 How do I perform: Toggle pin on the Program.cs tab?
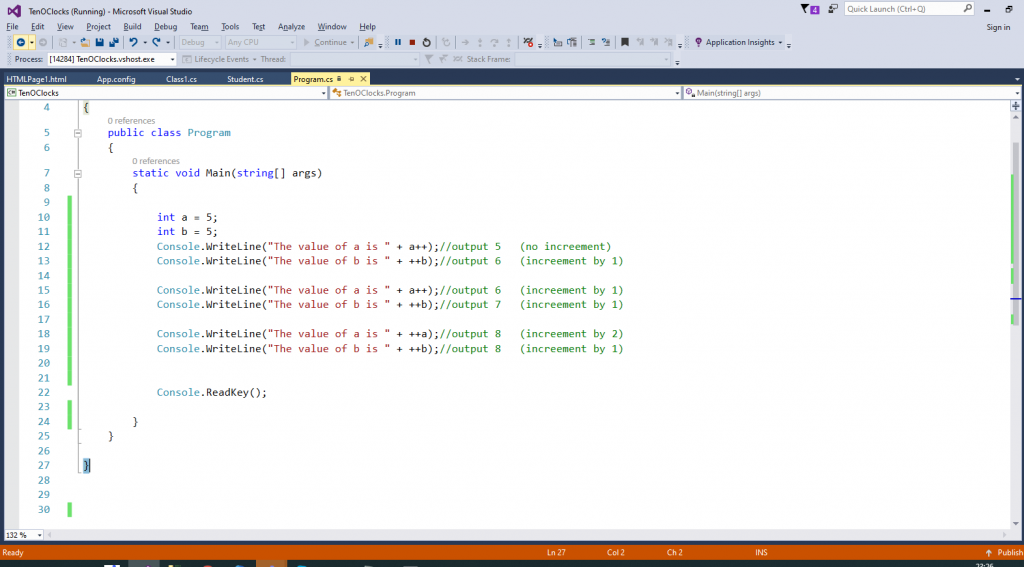(351, 79)
